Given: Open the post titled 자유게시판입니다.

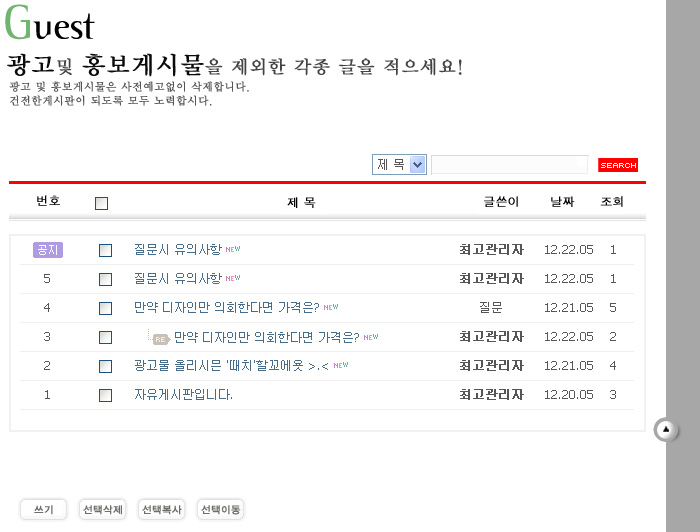Looking at the screenshot, I should click(183, 395).
